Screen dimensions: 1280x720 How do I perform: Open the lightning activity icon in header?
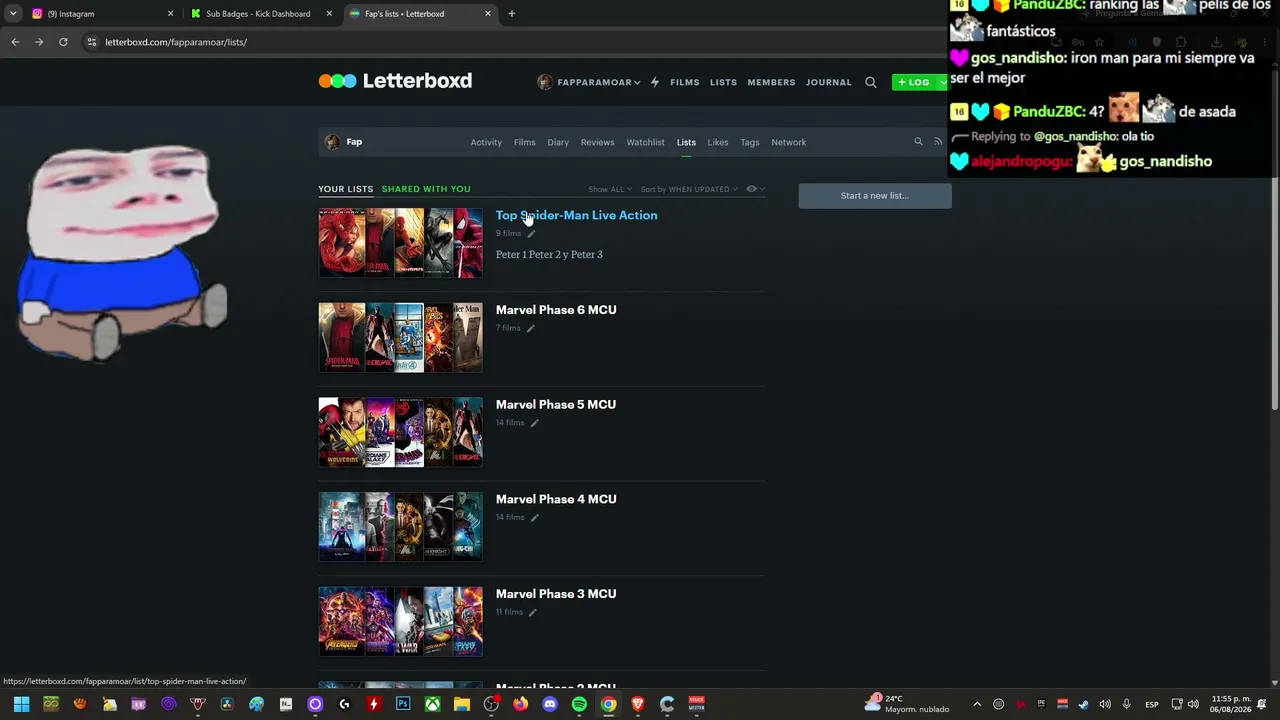pyautogui.click(x=655, y=82)
